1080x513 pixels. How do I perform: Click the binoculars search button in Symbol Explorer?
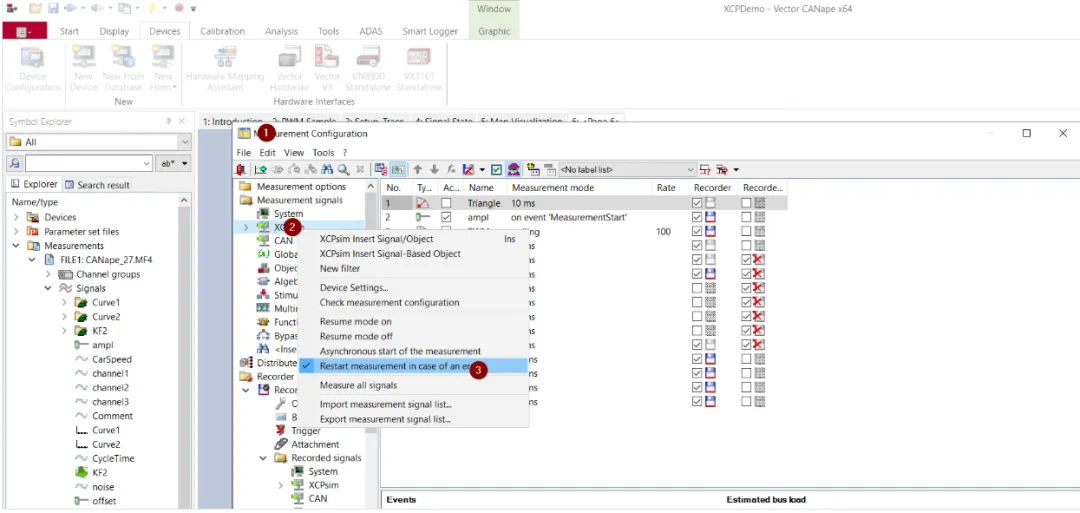pos(14,164)
